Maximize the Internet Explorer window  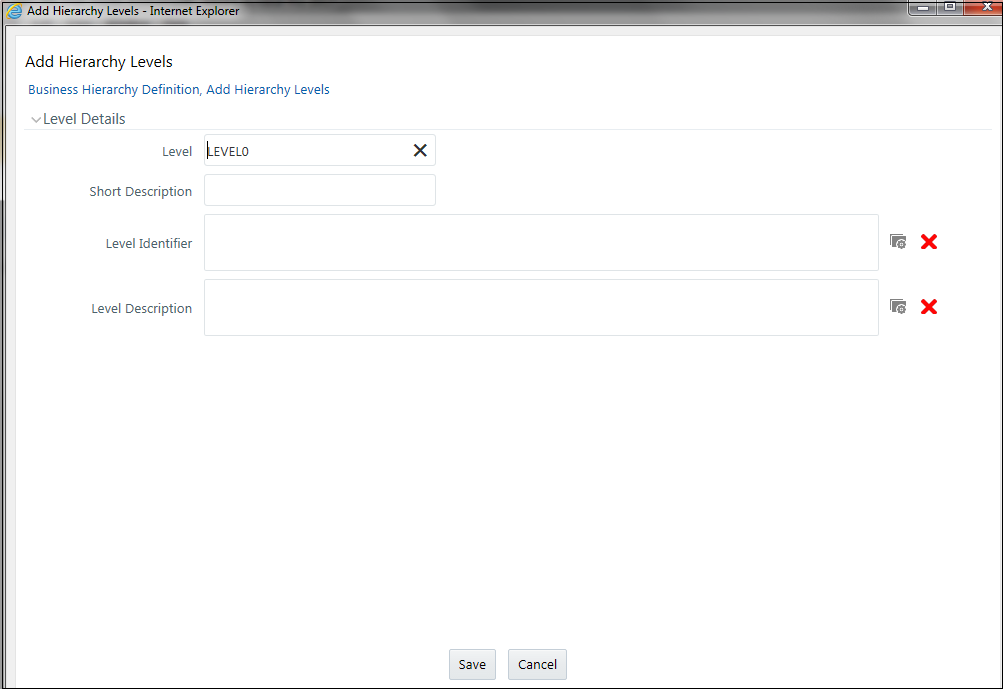point(951,8)
